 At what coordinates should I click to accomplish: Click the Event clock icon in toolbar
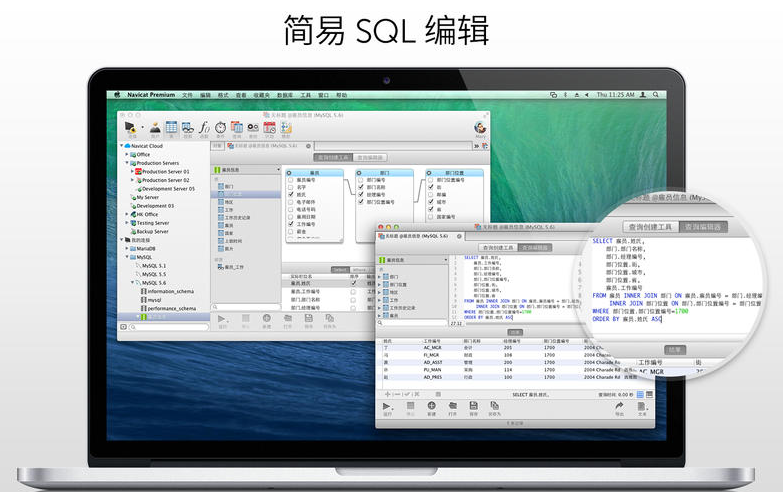[x=221, y=127]
